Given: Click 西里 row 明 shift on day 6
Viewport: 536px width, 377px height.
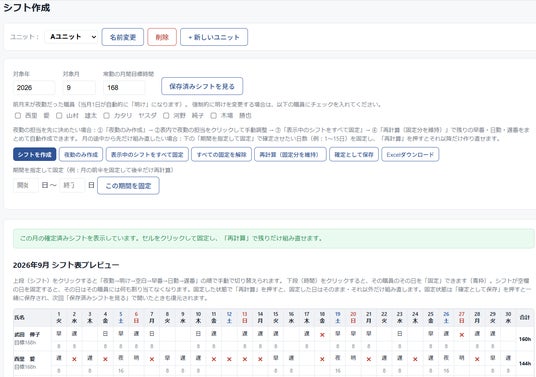Looking at the screenshot, I should click(x=136, y=358).
